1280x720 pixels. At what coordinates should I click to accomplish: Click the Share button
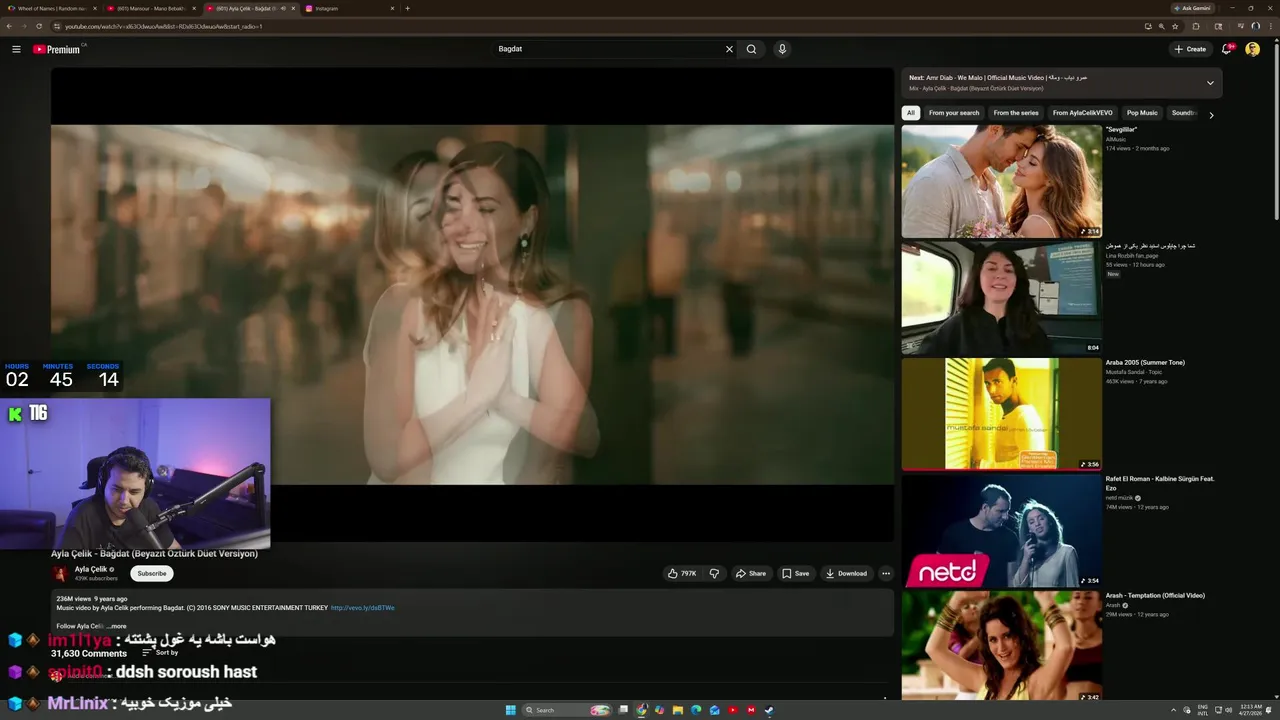(750, 573)
